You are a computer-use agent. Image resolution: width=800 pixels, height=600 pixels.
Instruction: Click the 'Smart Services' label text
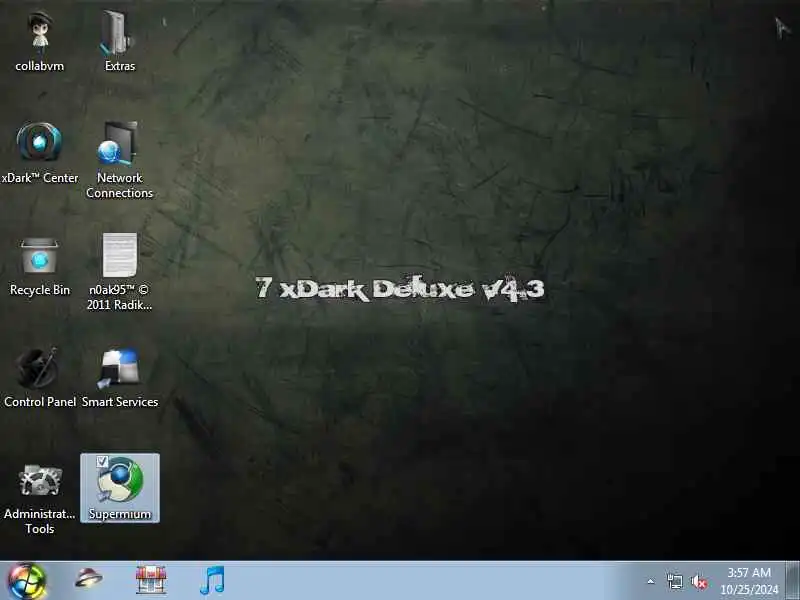(120, 402)
